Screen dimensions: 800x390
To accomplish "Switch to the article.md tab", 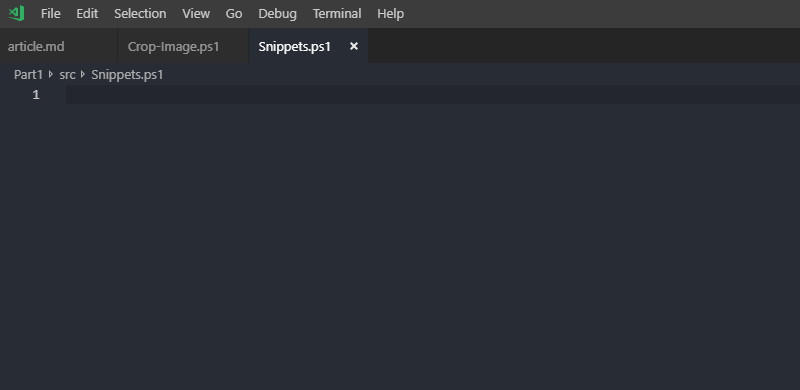I will point(59,46).
